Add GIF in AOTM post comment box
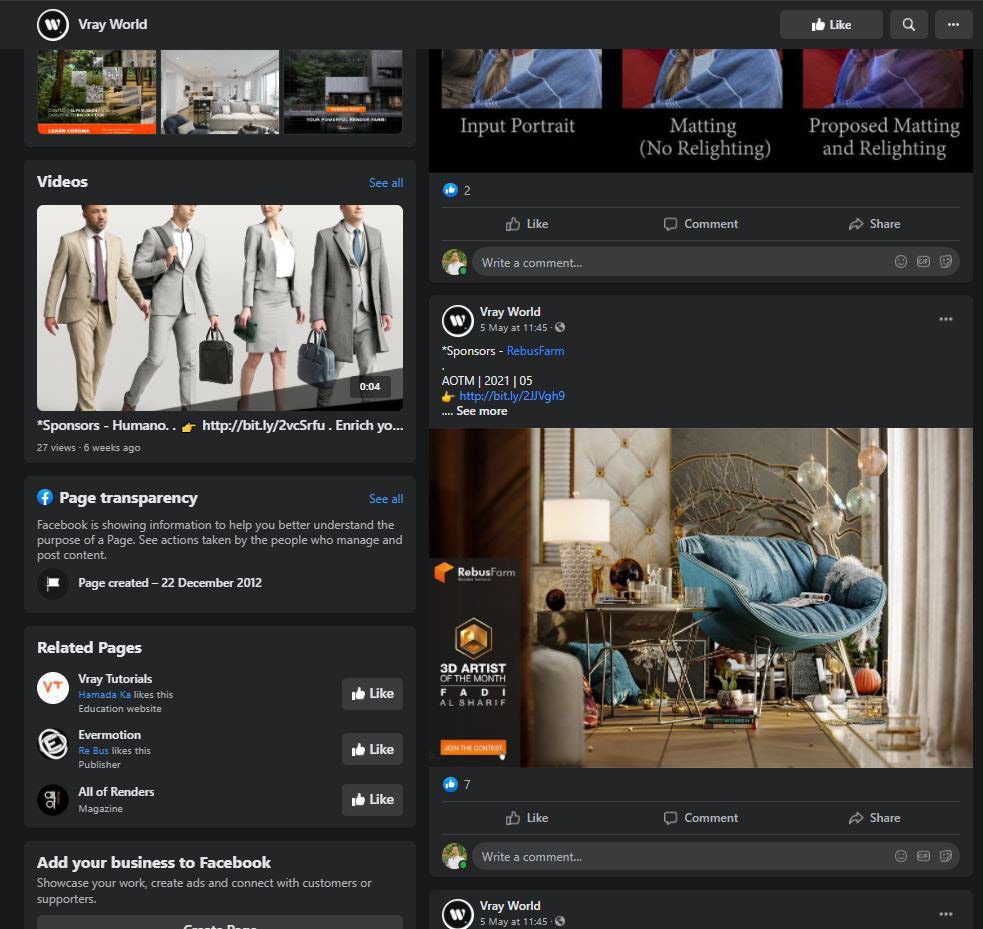This screenshot has height=929, width=983. pyautogui.click(x=923, y=856)
